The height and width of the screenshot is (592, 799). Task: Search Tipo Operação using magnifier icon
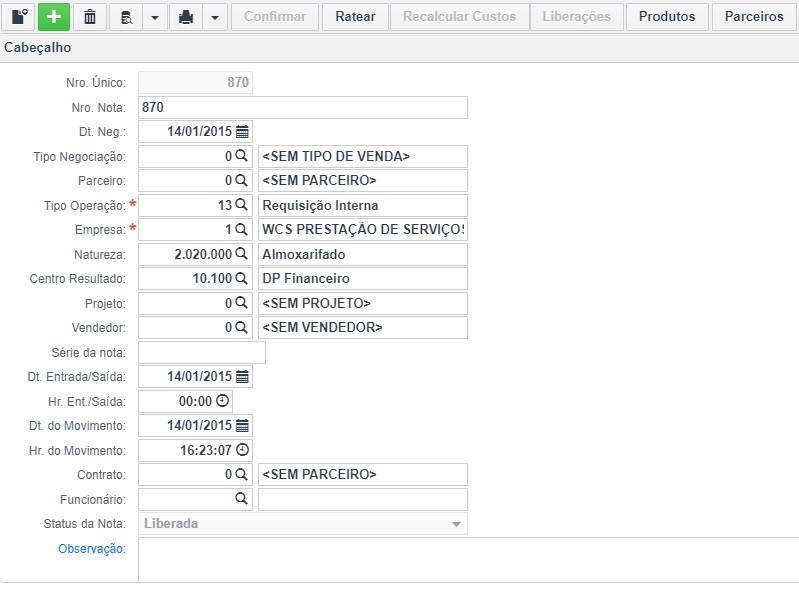[242, 205]
